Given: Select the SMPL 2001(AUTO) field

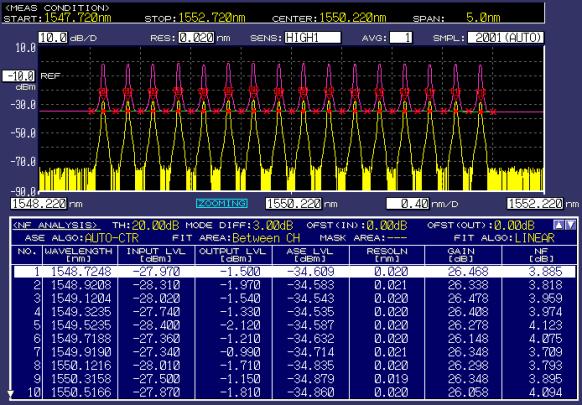Looking at the screenshot, I should pos(506,37).
